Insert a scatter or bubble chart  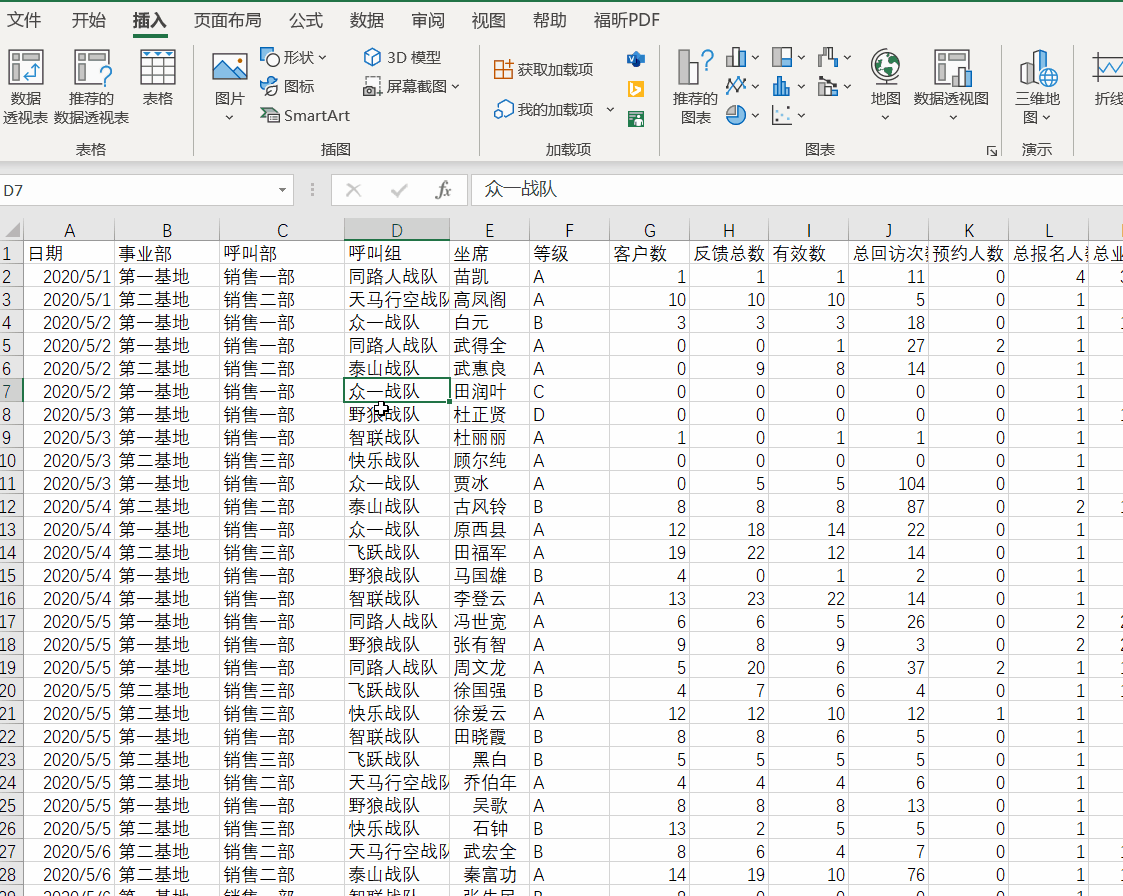click(781, 115)
